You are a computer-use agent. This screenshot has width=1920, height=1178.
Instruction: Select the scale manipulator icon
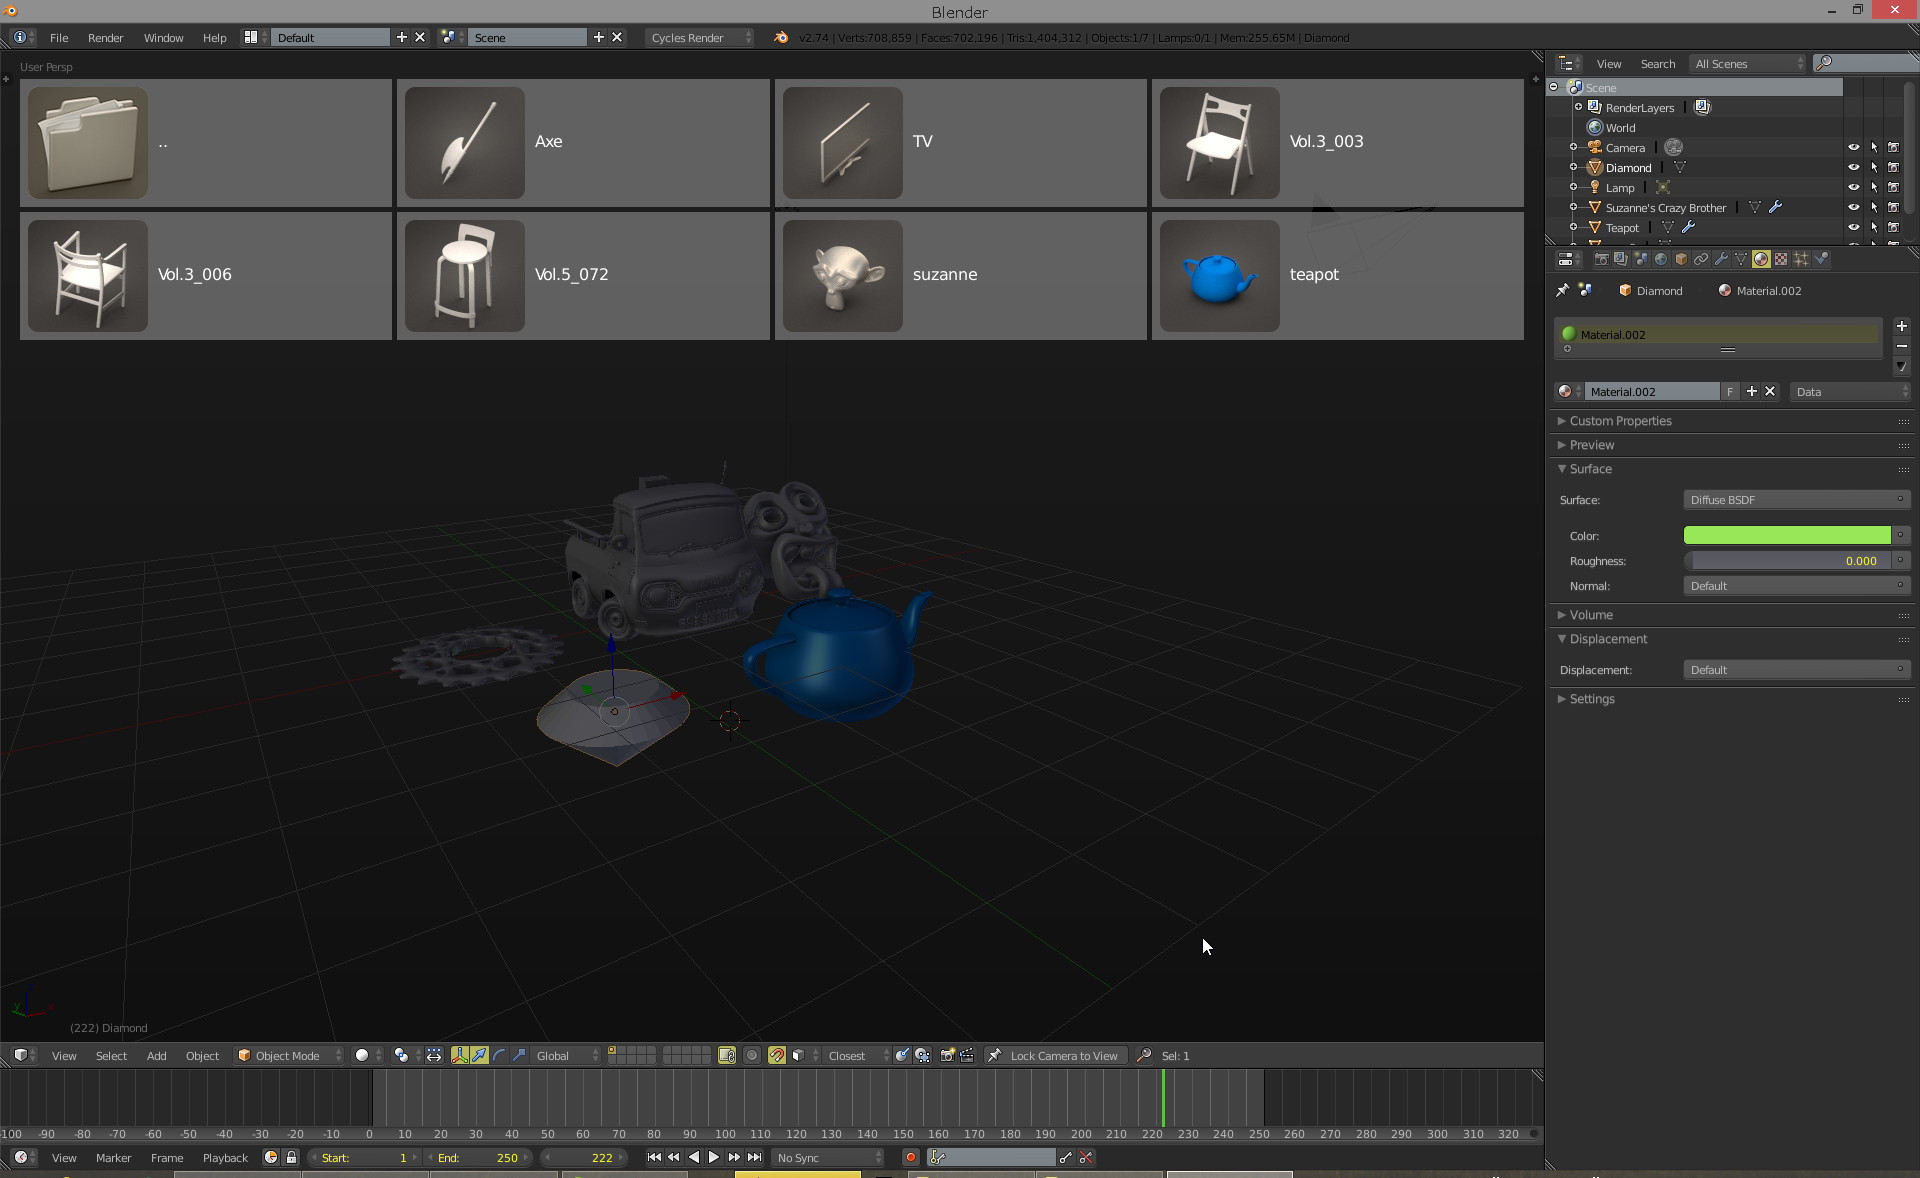point(520,1055)
